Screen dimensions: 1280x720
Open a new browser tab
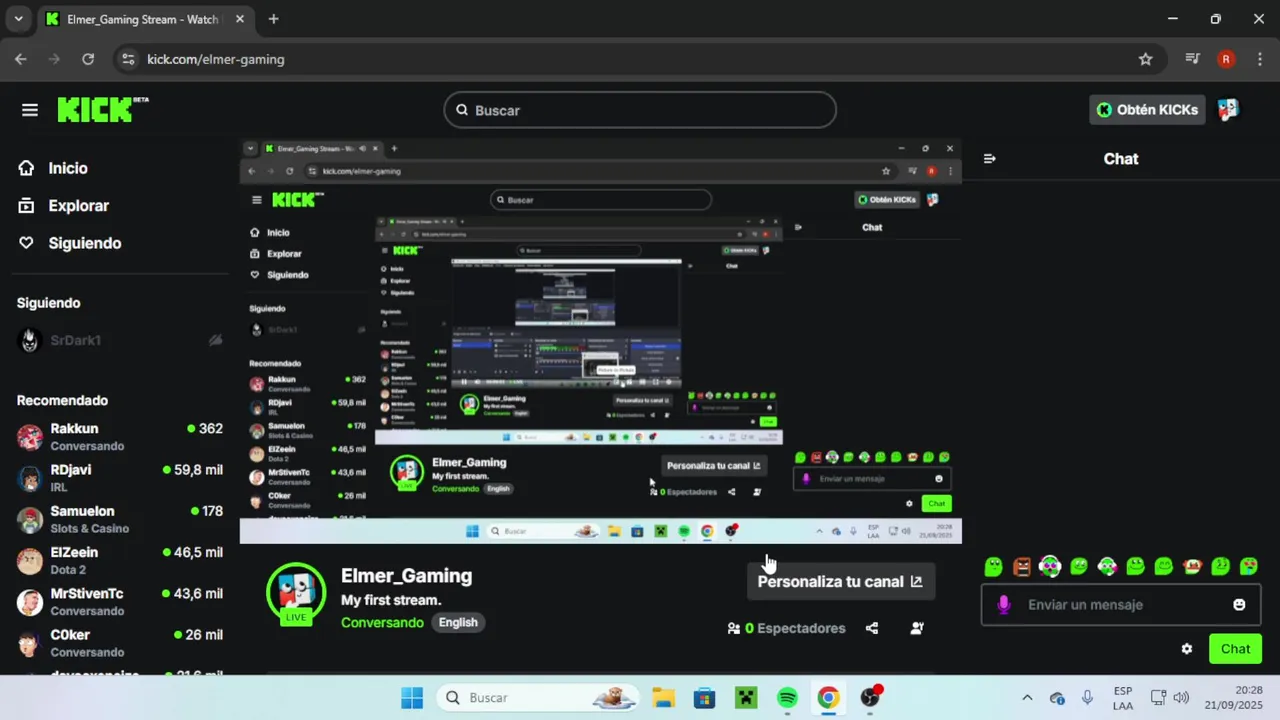pos(274,19)
